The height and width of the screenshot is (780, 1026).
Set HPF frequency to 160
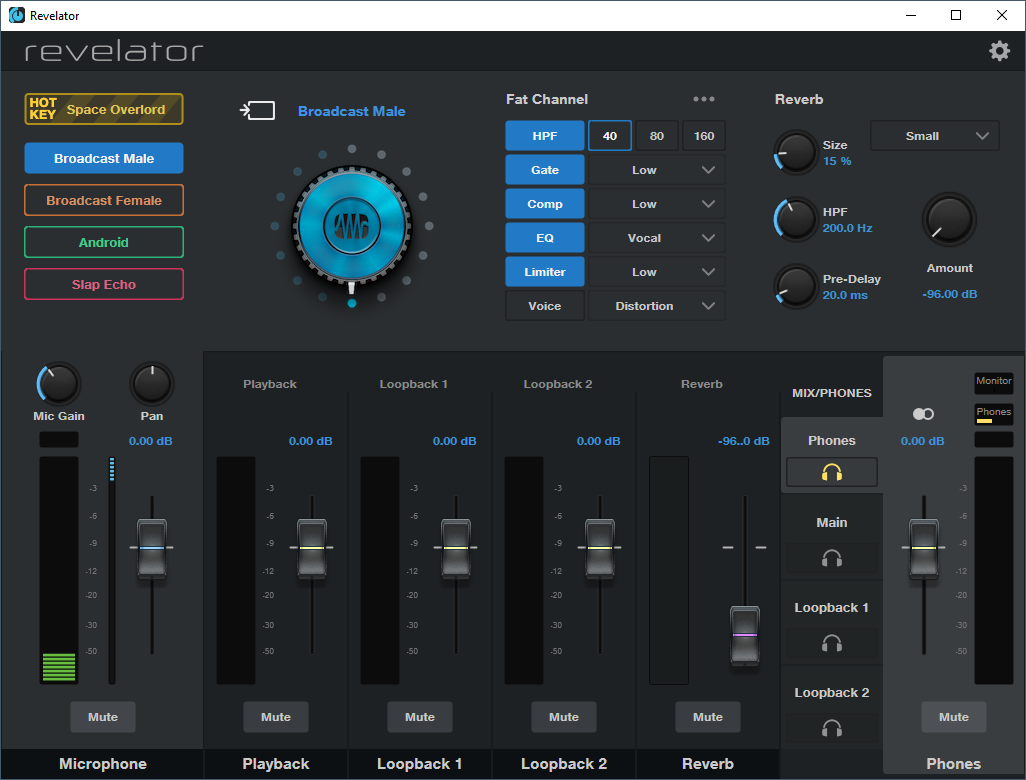pyautogui.click(x=704, y=136)
